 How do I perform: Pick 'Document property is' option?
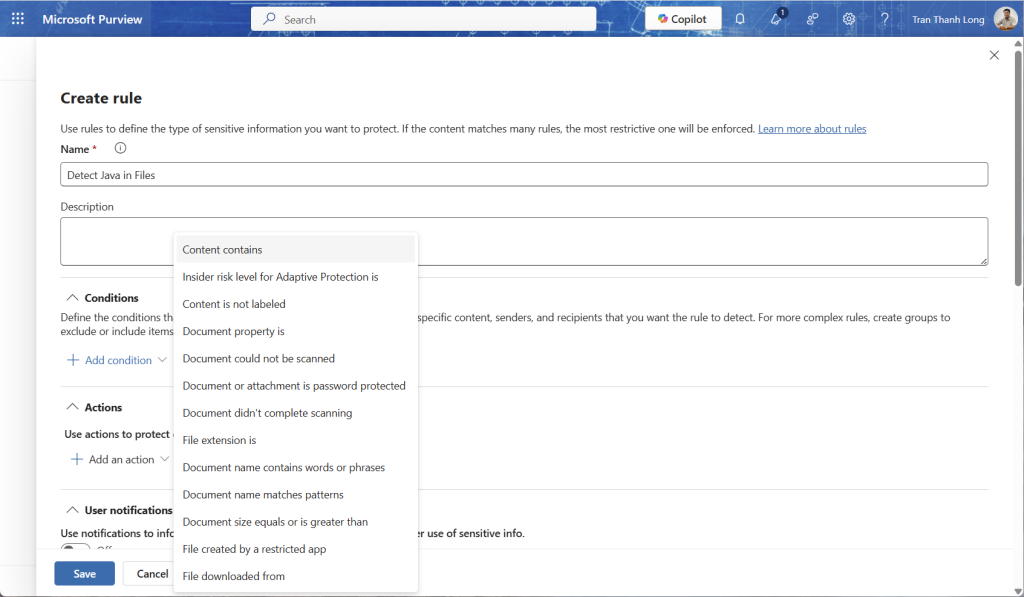233,331
